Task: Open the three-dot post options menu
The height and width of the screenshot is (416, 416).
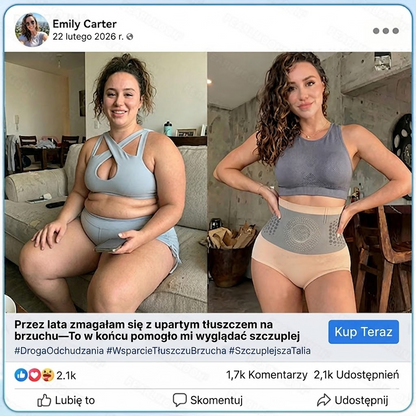Action: 386,31
